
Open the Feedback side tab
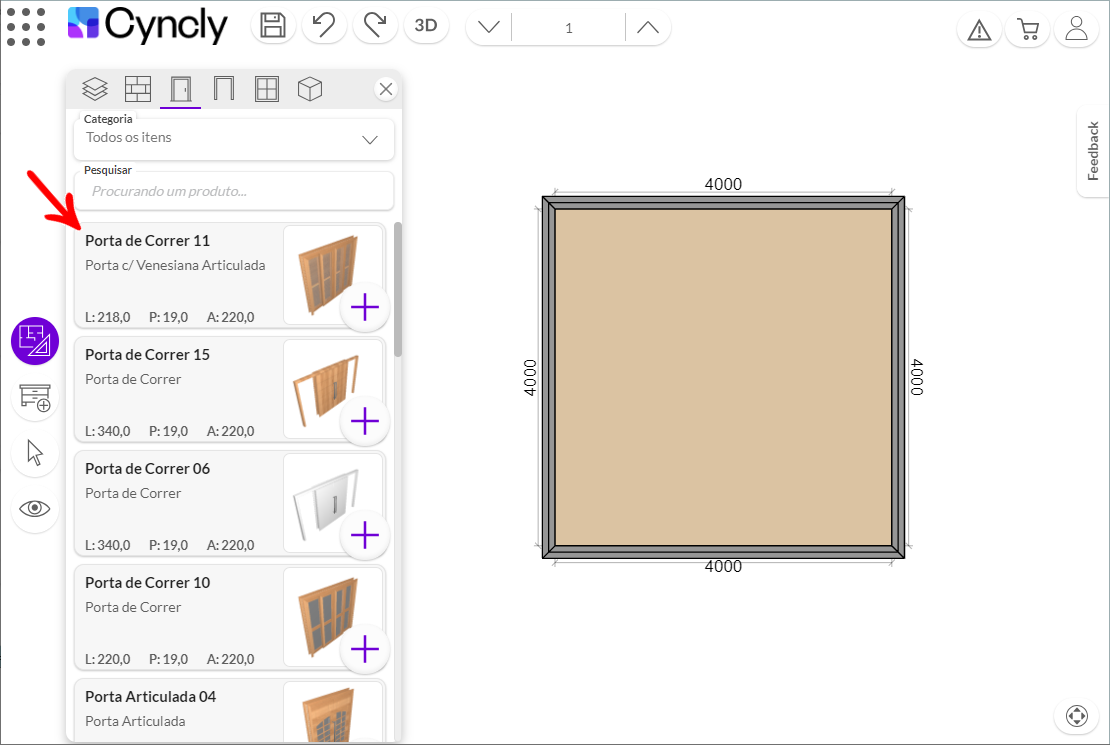pos(1093,151)
